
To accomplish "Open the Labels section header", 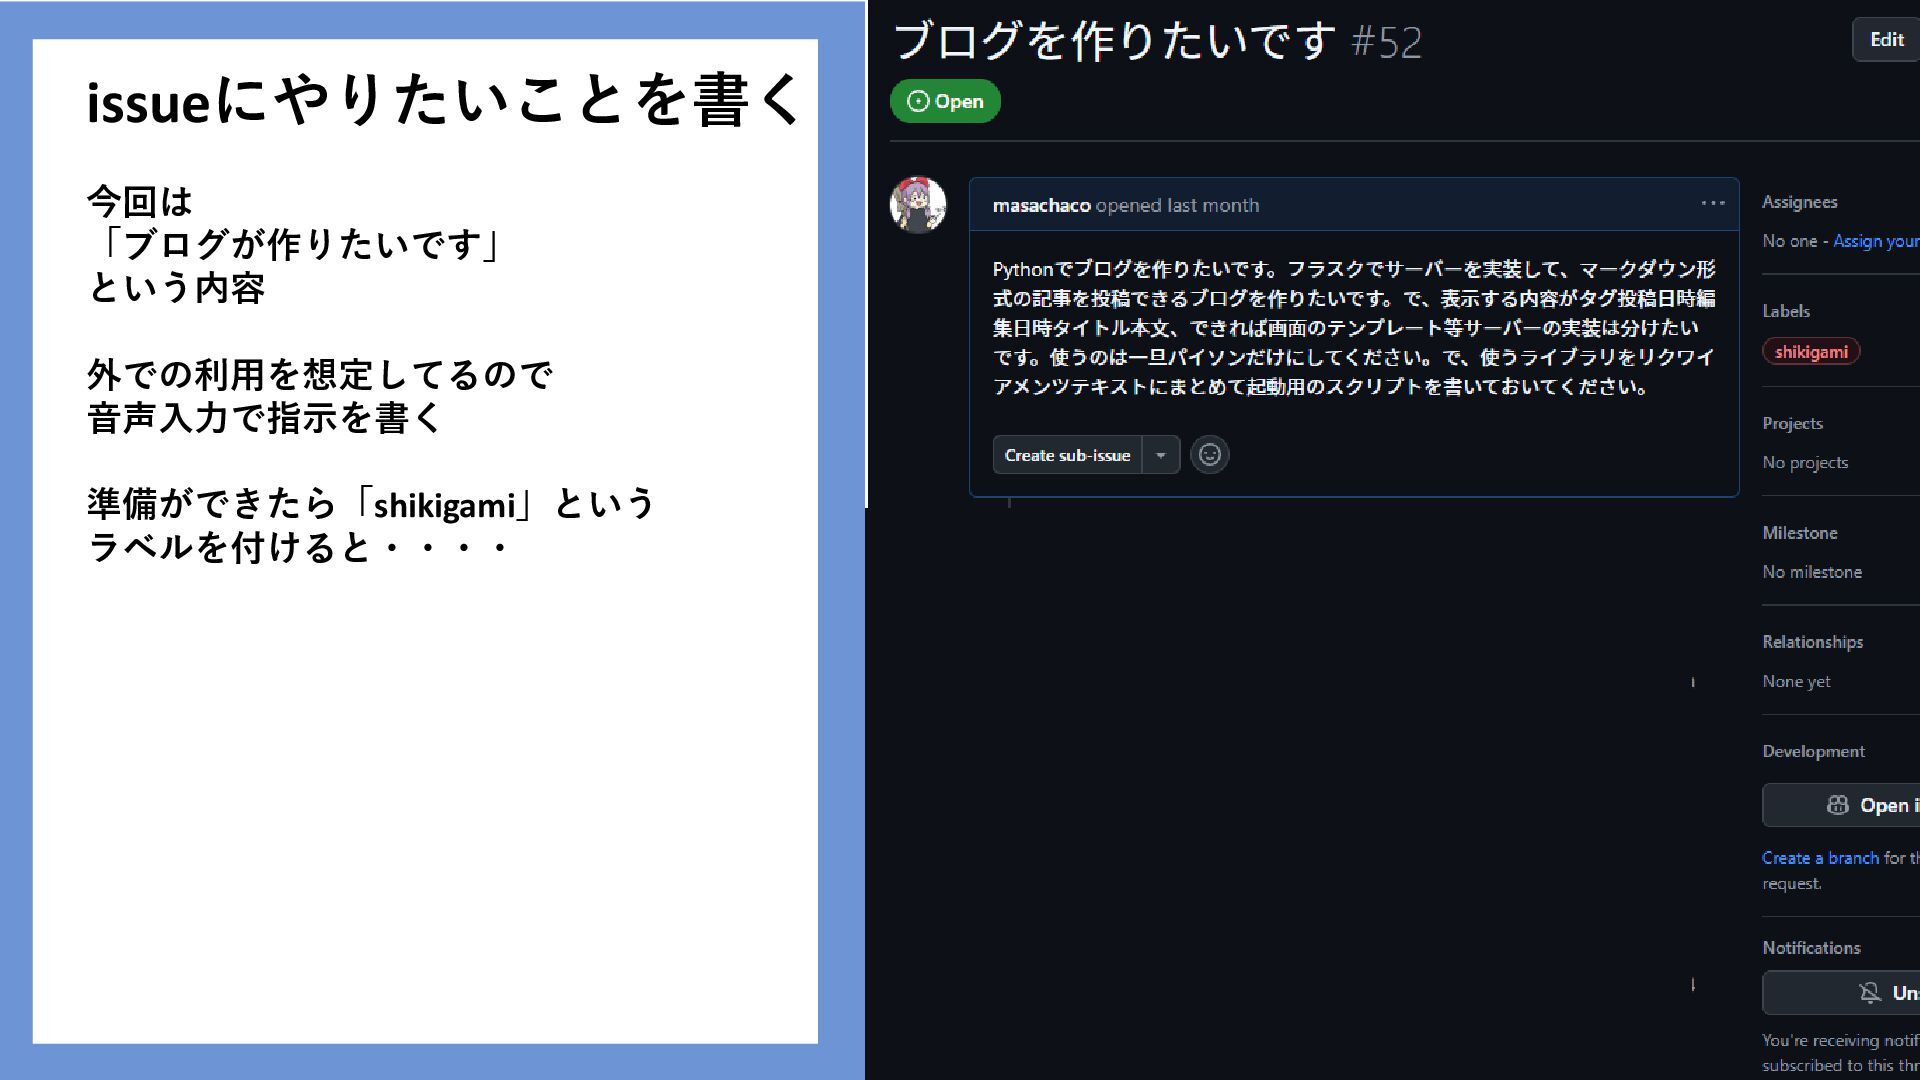I will (x=1786, y=311).
